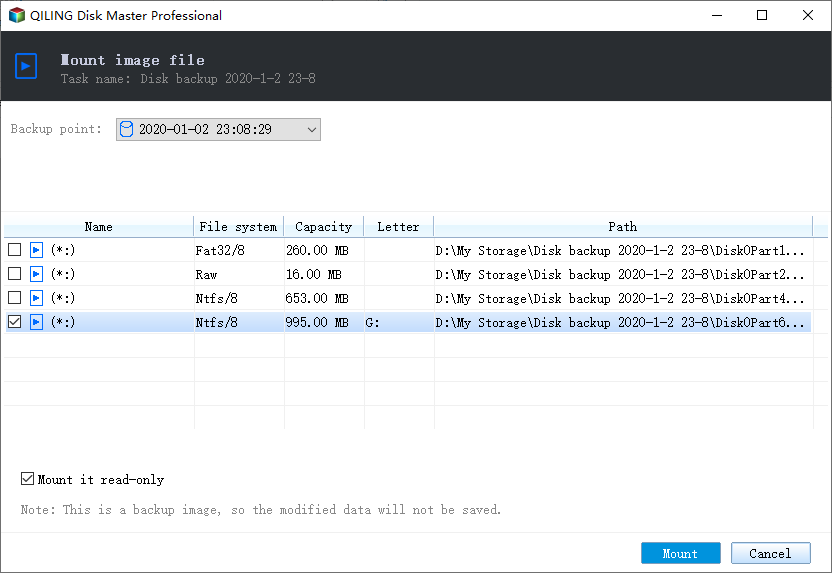Click the Mount image file header icon
The image size is (832, 573).
25,66
